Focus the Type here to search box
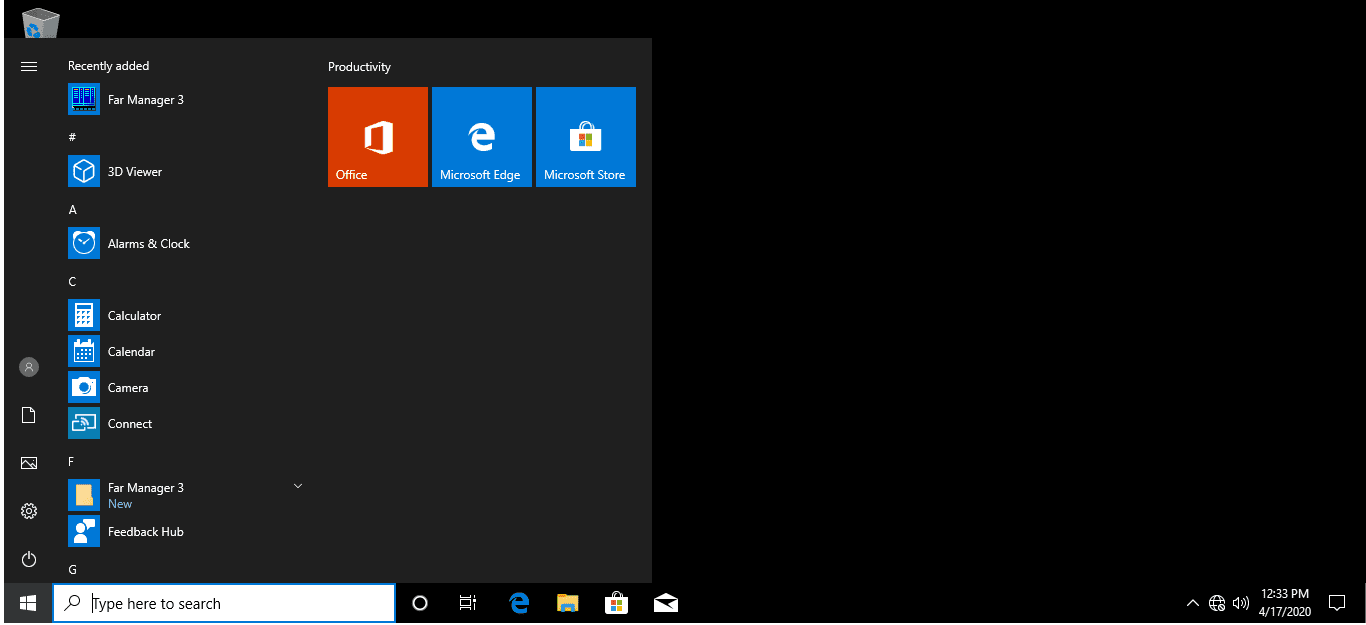 pos(224,603)
